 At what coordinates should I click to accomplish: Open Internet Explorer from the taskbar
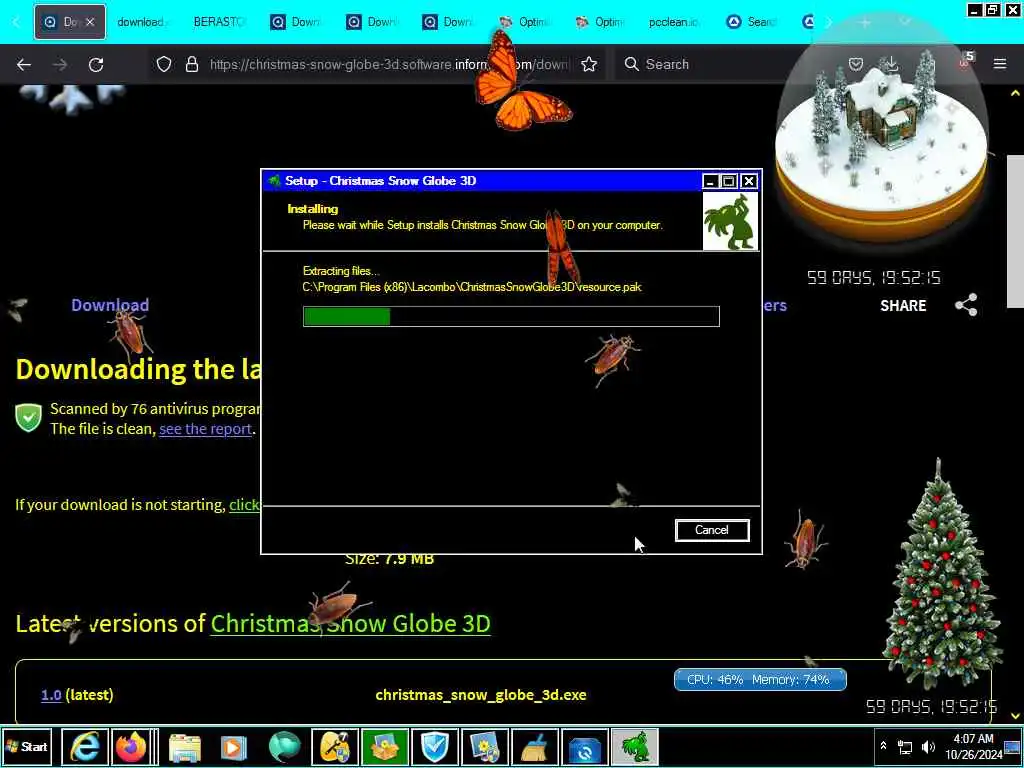pos(85,746)
